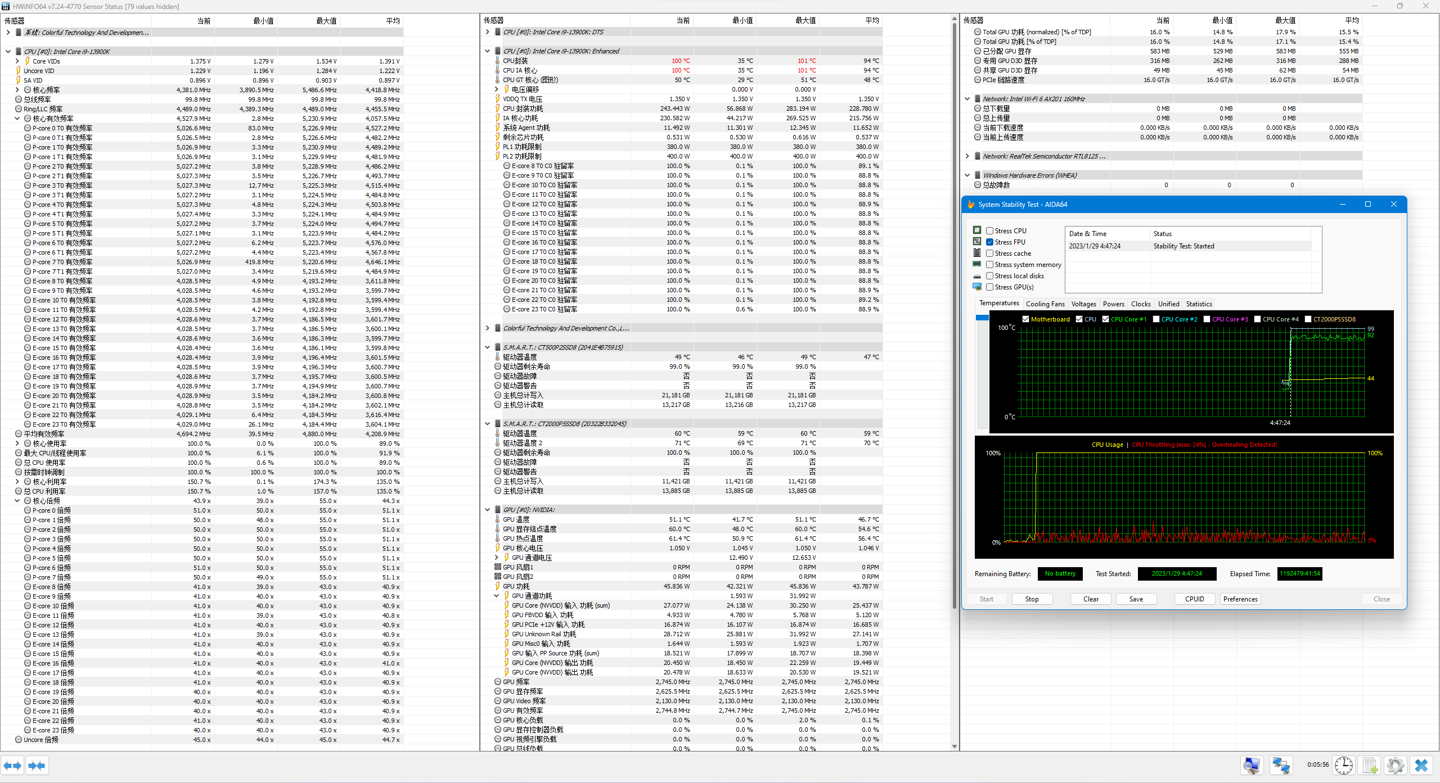Open the Statistics tab in AIDA64
Viewport: 1440px width, 783px height.
click(x=1199, y=304)
